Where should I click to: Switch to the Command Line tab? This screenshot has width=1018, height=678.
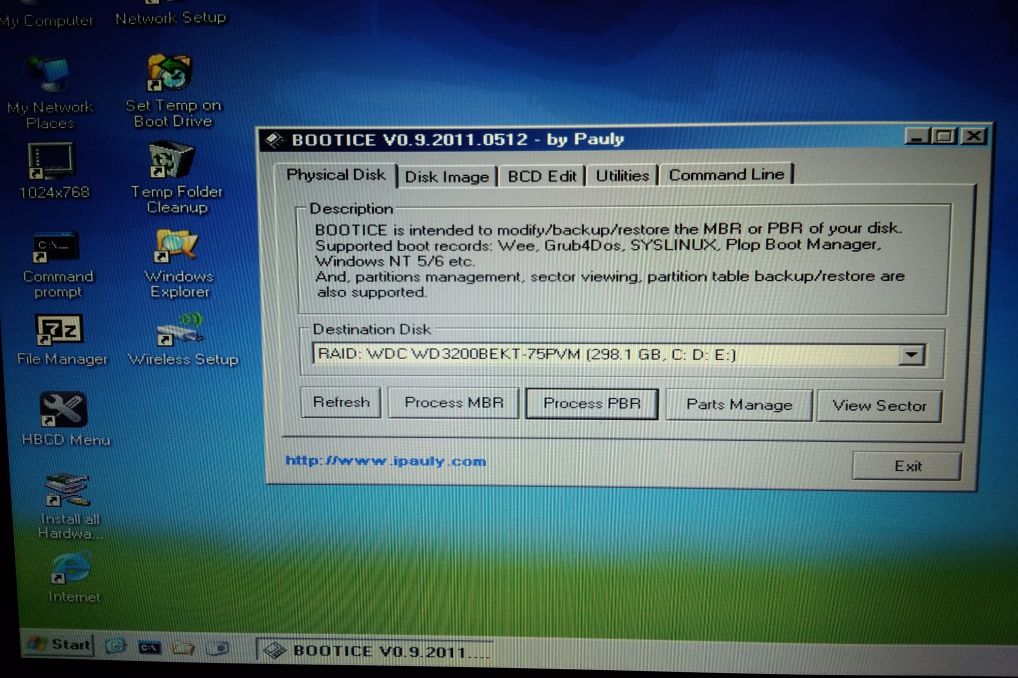726,174
